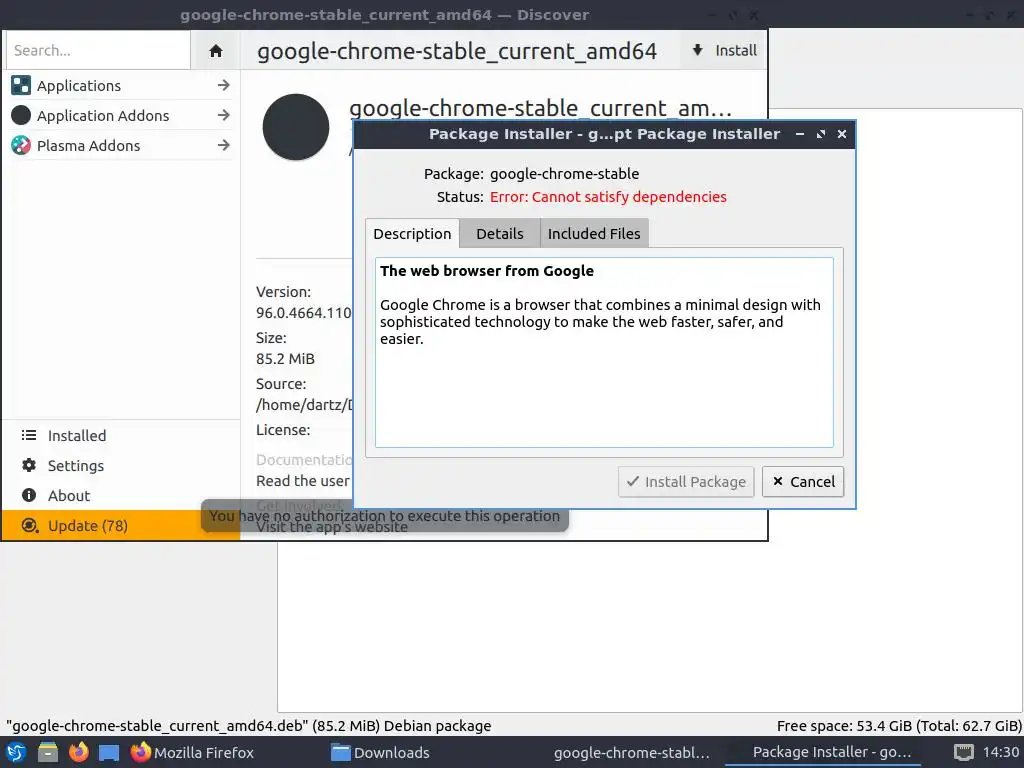The height and width of the screenshot is (768, 1024).
Task: Open the Installed list in Discover
Action: point(121,436)
